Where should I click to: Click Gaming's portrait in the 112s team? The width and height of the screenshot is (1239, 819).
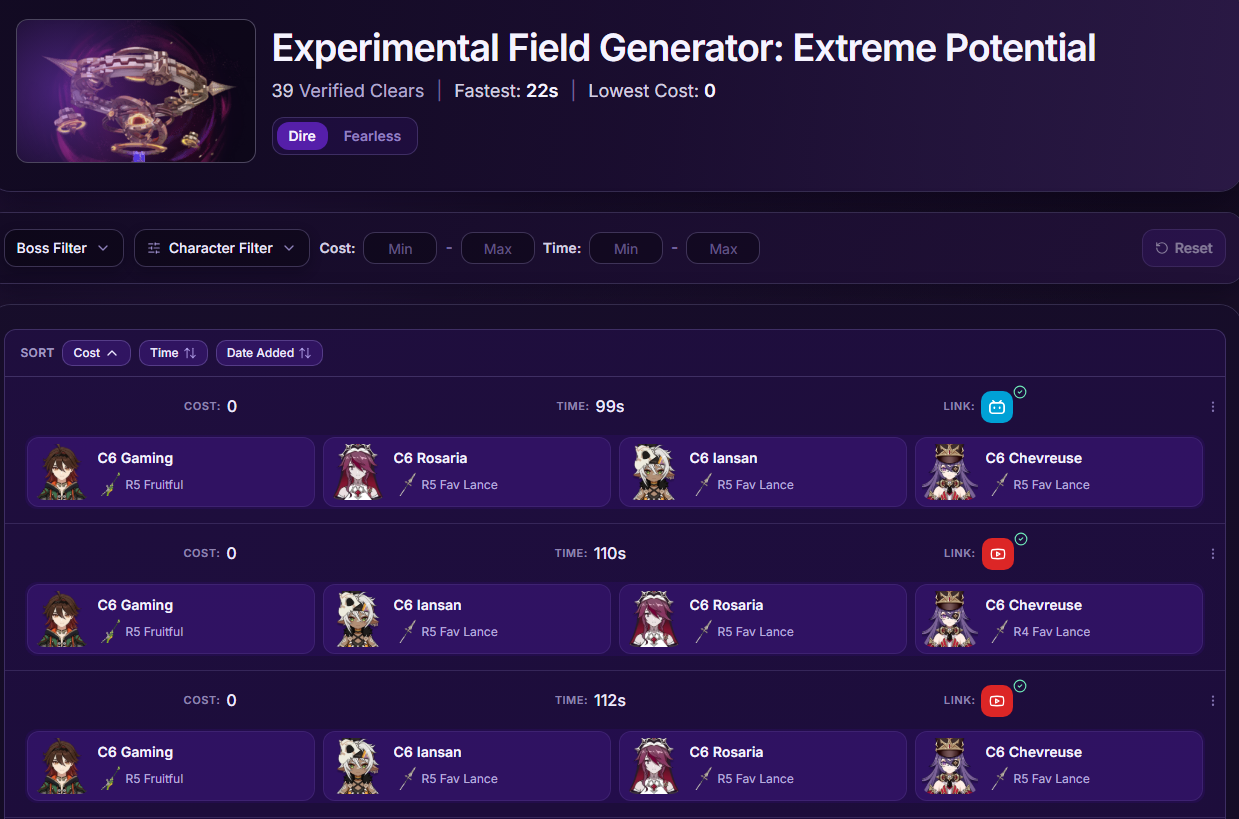62,766
